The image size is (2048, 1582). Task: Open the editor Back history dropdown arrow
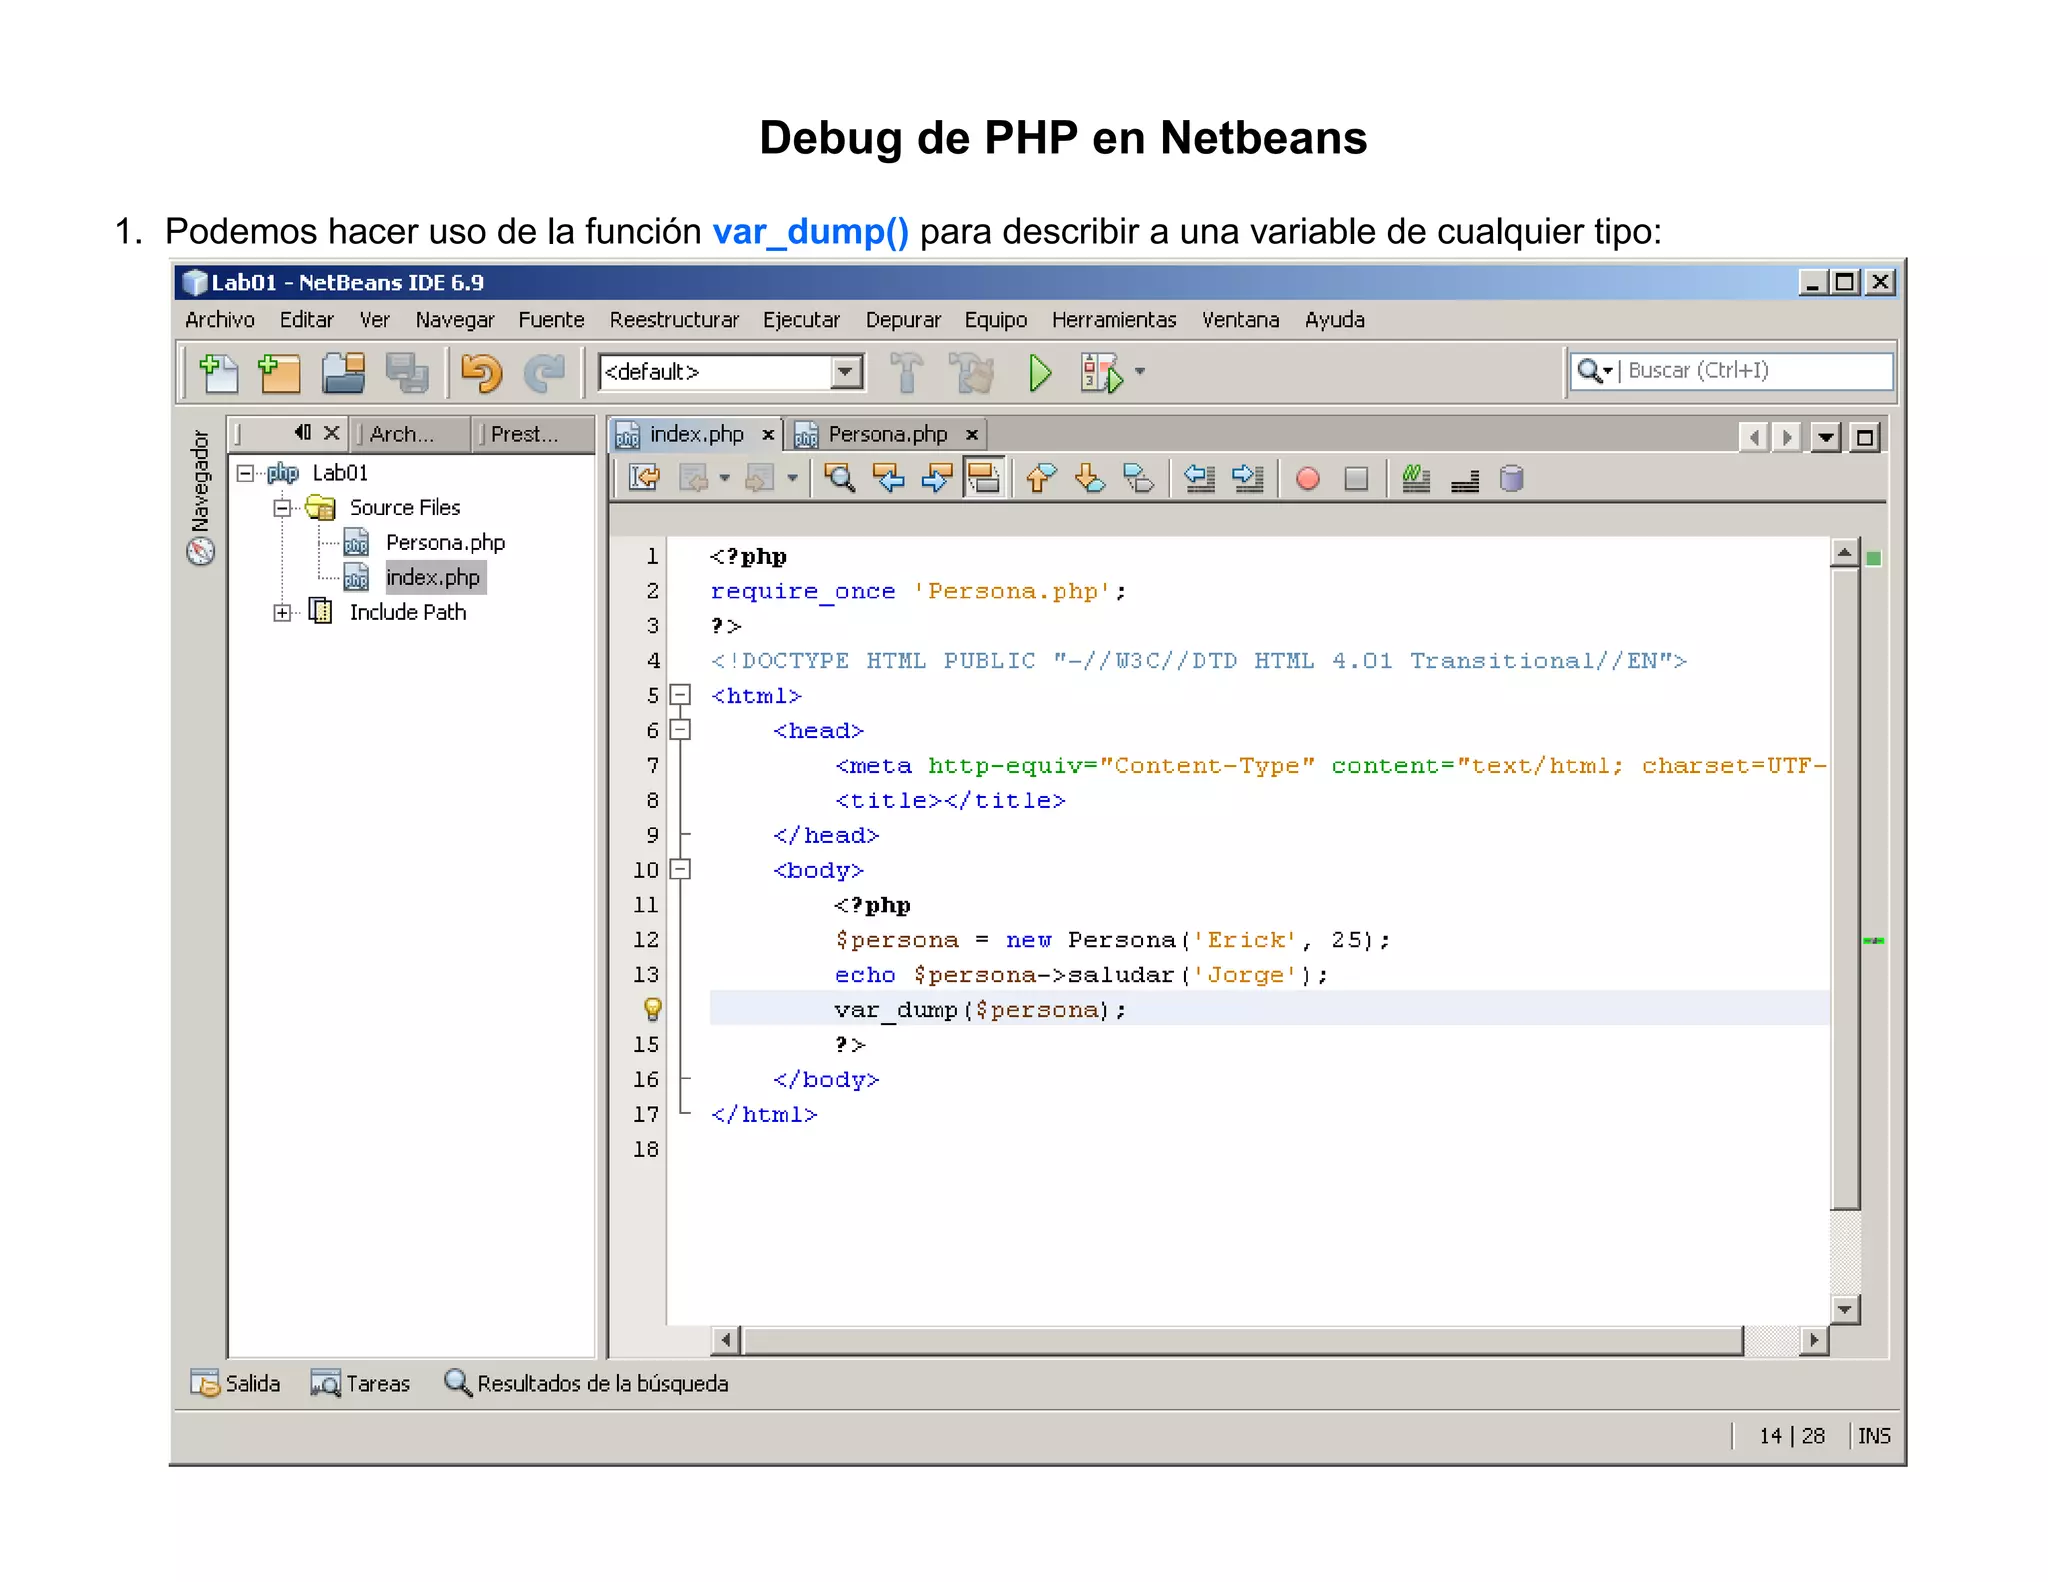(x=725, y=478)
